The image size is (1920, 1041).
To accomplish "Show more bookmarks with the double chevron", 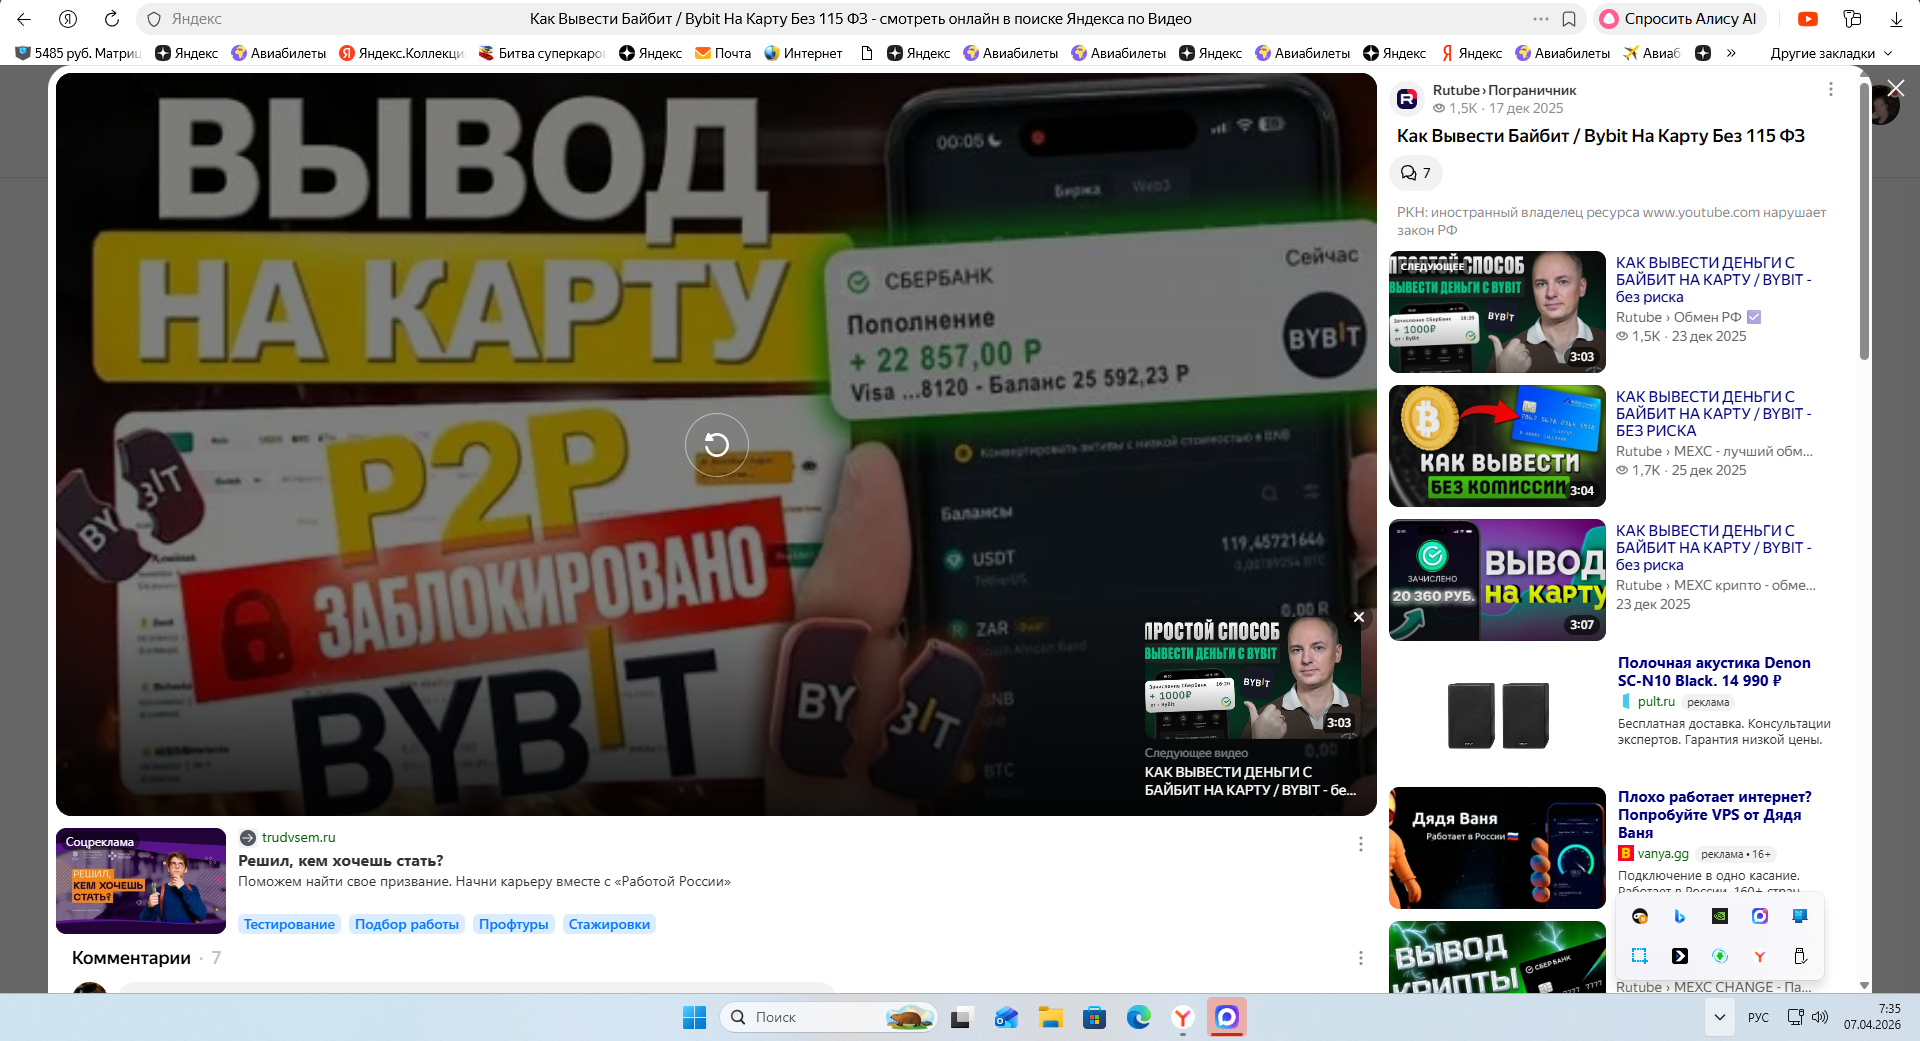I will coord(1731,53).
